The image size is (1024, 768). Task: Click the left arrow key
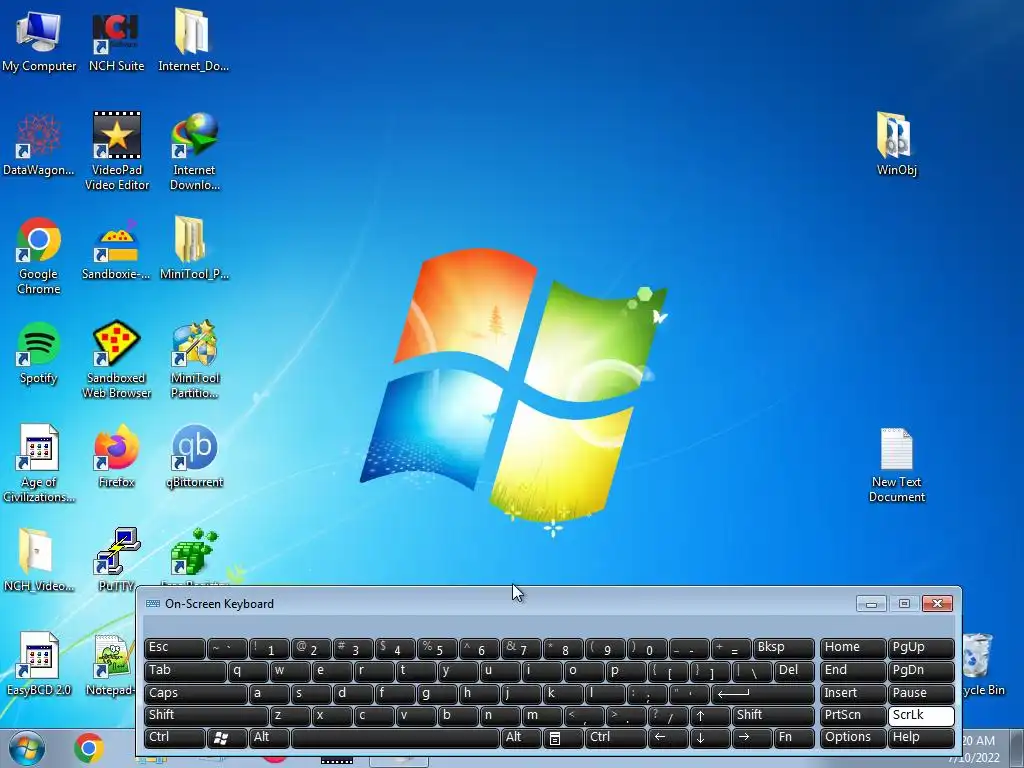[667, 737]
